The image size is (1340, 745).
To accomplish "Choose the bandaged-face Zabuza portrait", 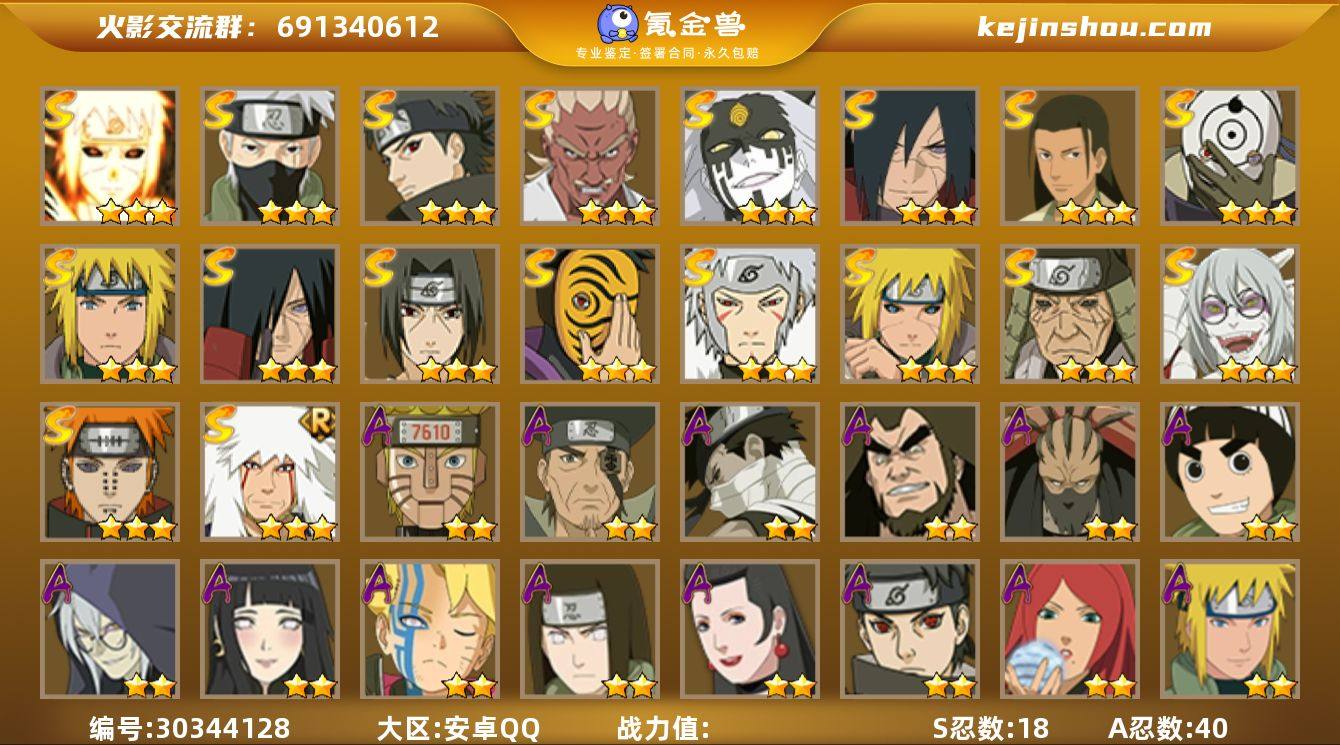I will pos(749,472).
